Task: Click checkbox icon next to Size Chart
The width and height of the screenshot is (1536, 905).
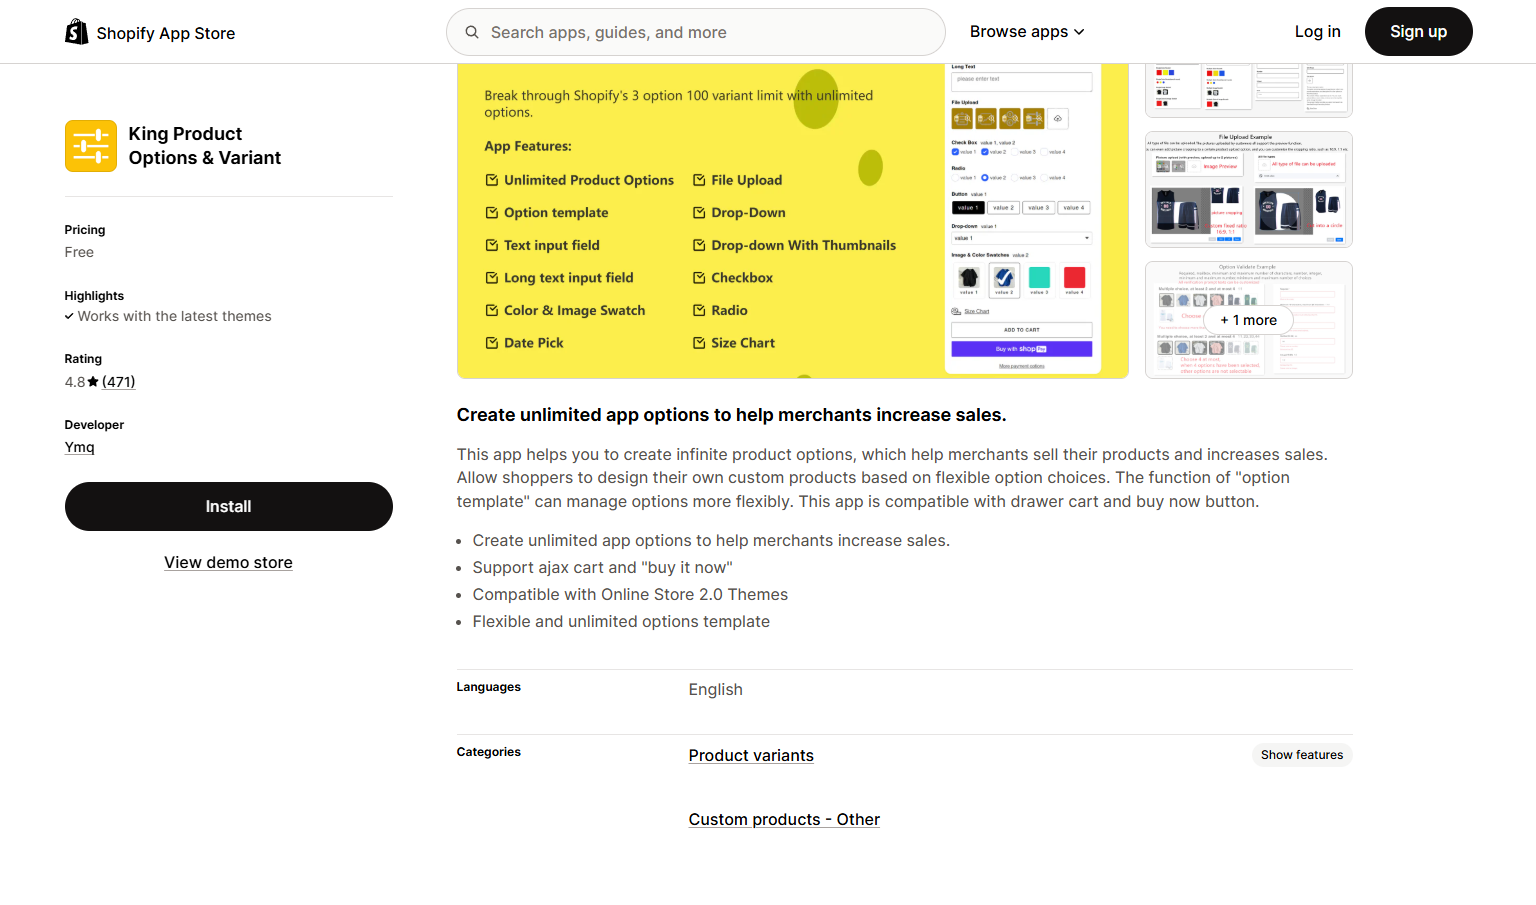Action: (x=699, y=343)
